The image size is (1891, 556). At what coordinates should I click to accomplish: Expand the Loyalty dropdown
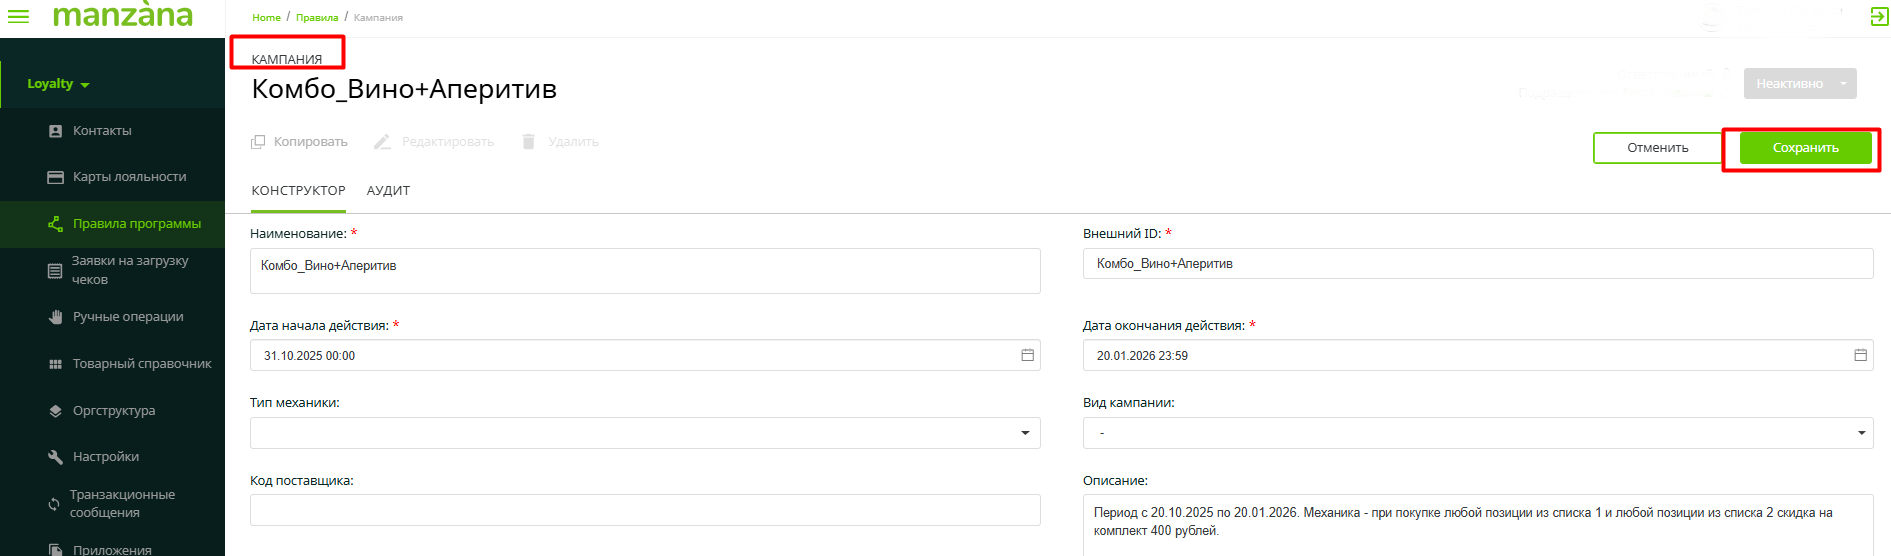tap(58, 84)
